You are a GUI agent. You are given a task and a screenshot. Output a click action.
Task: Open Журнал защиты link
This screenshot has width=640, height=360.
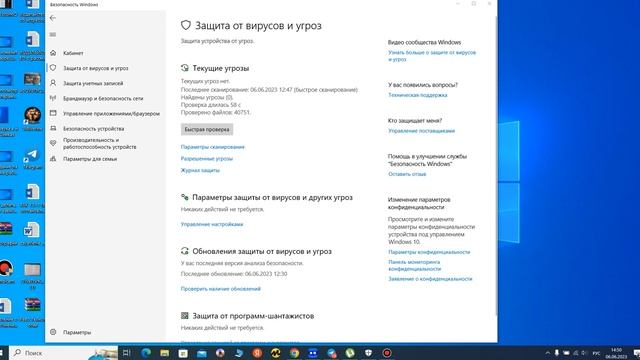tap(200, 170)
